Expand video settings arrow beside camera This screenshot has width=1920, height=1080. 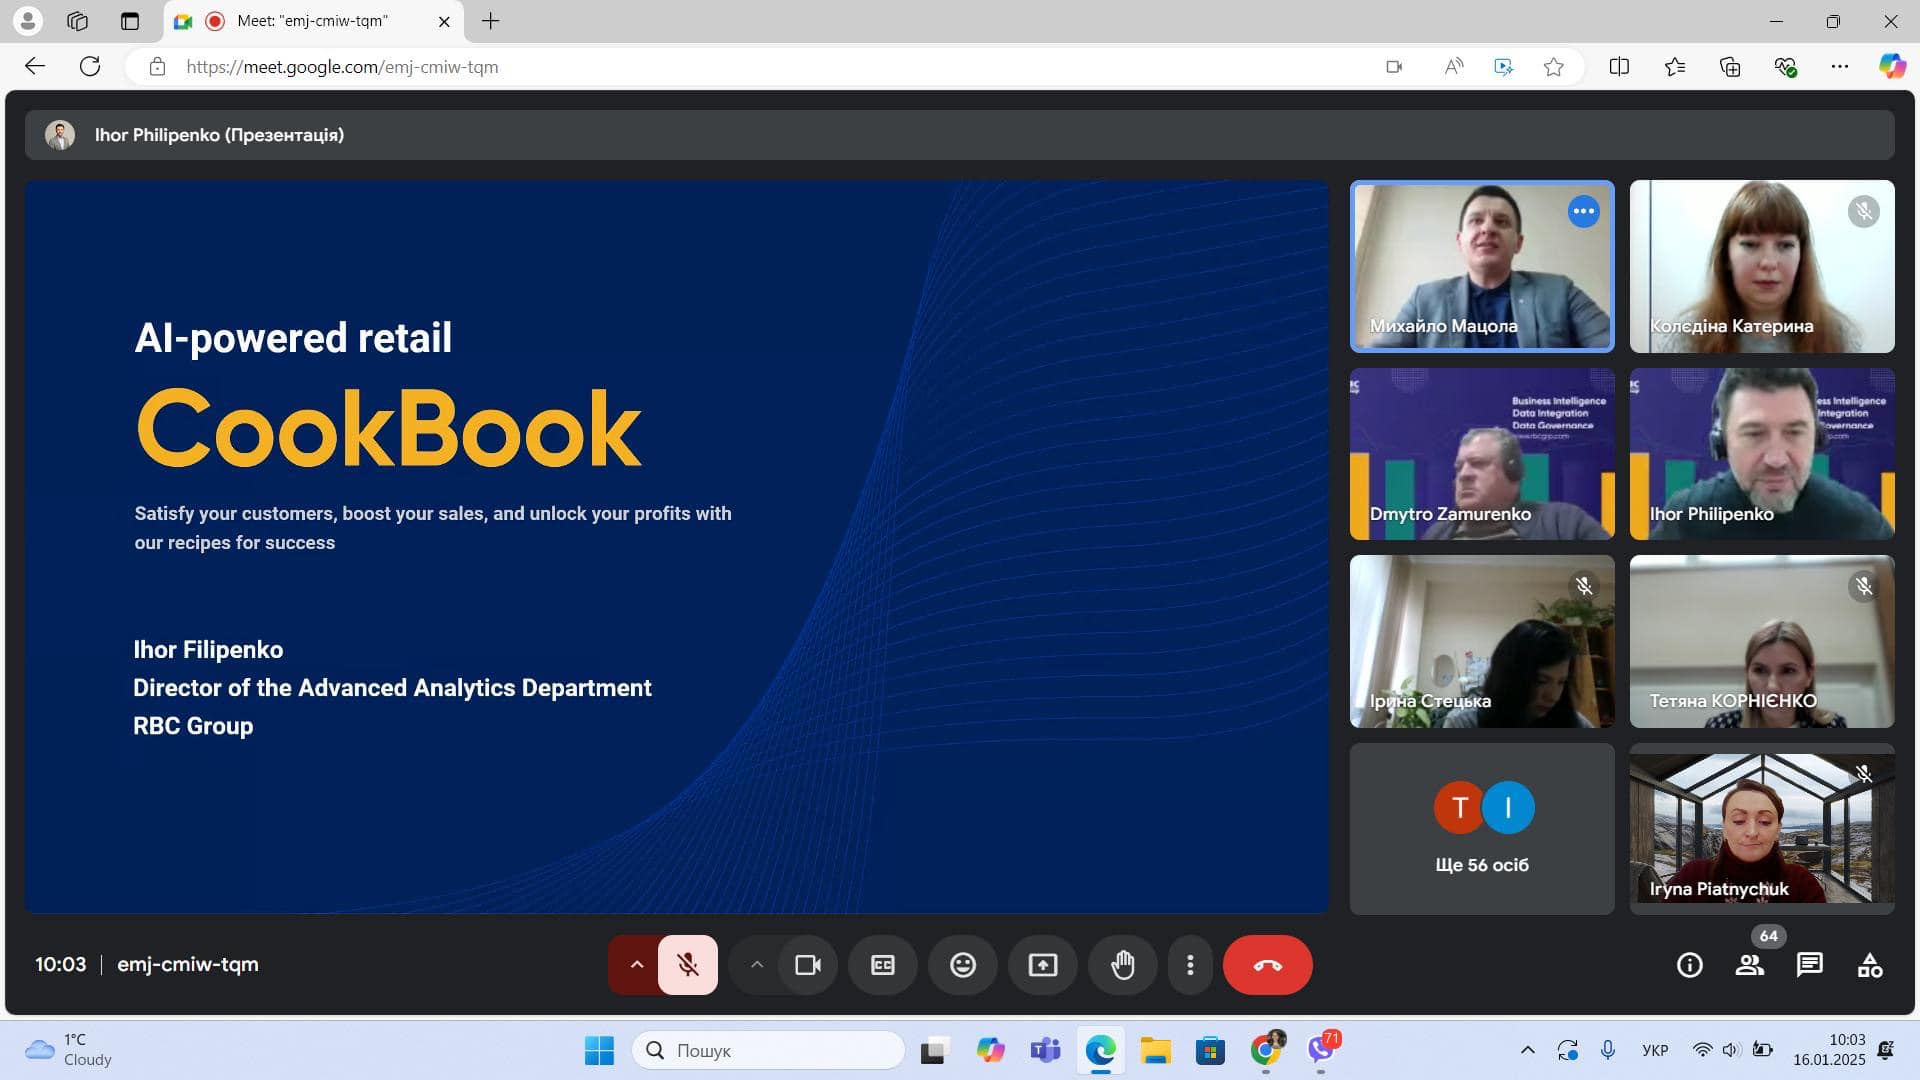(x=756, y=965)
